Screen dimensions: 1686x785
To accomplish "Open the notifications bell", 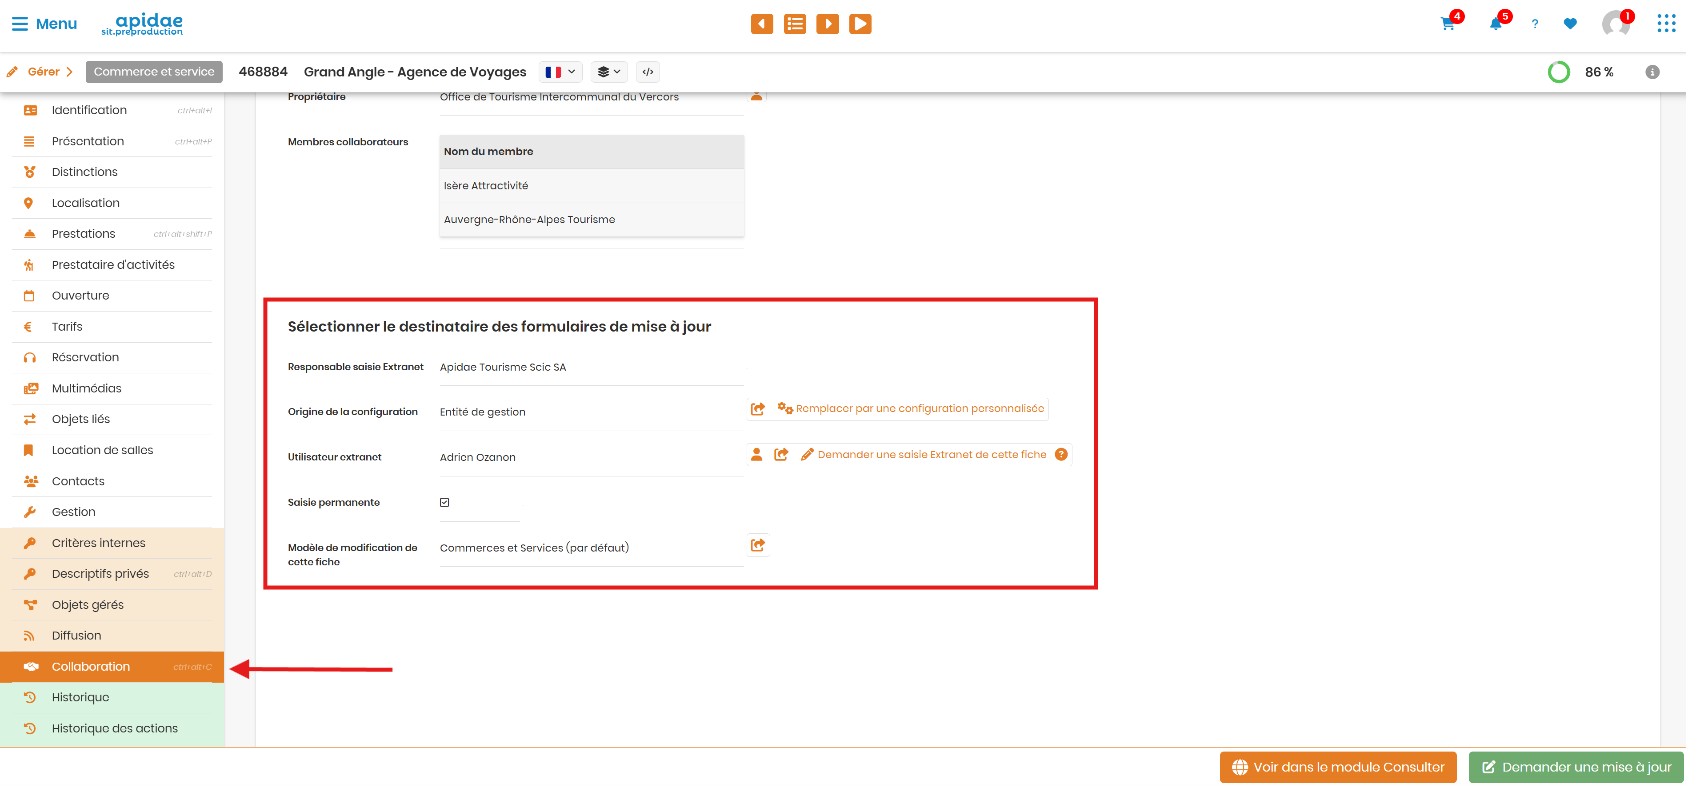I will [1496, 24].
